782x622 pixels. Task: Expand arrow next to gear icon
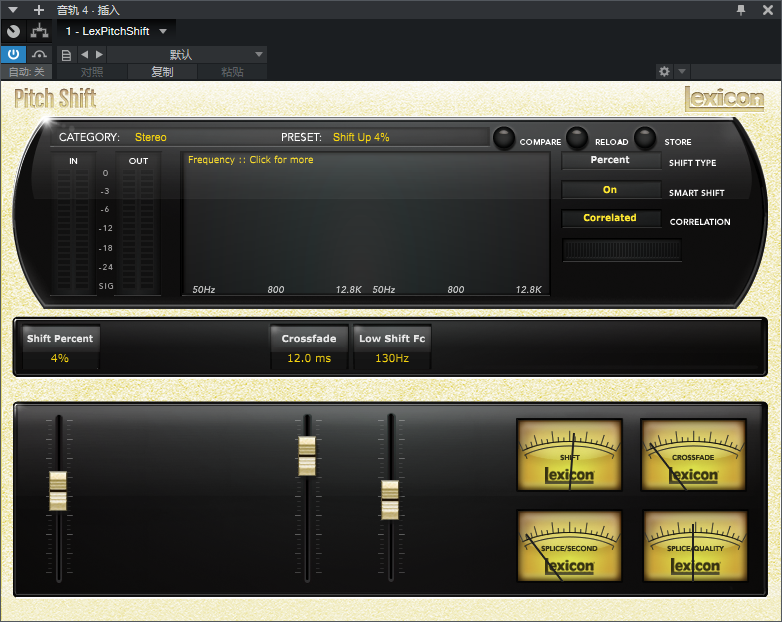682,71
